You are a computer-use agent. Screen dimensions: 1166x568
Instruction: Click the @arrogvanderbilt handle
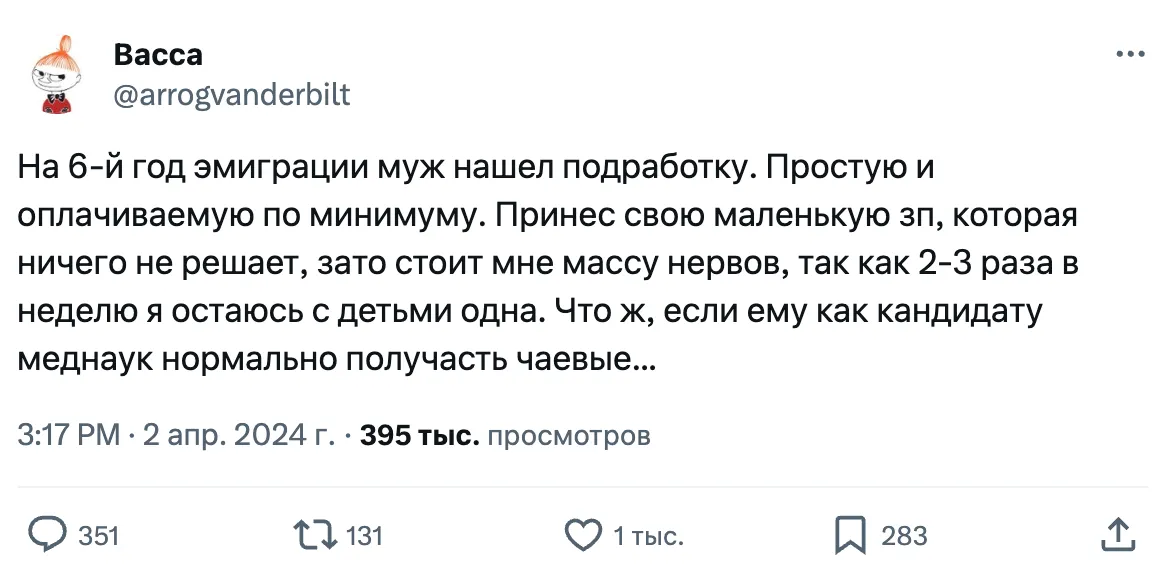[232, 96]
